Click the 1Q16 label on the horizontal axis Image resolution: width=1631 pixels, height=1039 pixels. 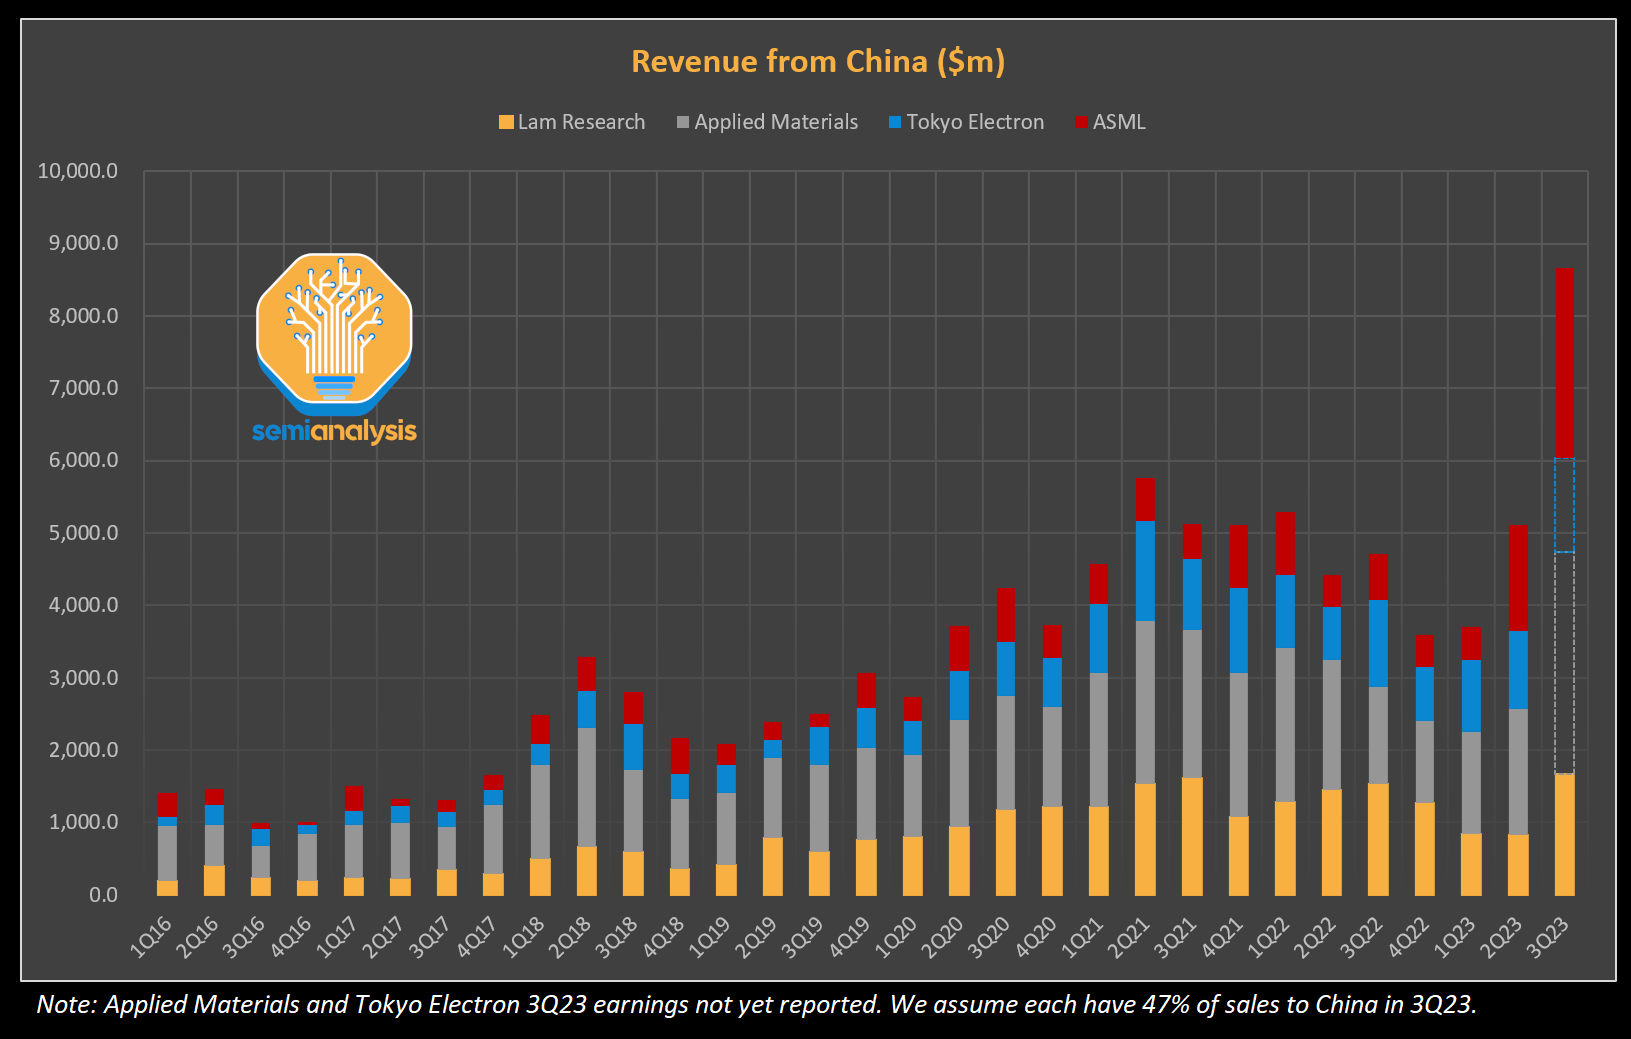tap(151, 937)
